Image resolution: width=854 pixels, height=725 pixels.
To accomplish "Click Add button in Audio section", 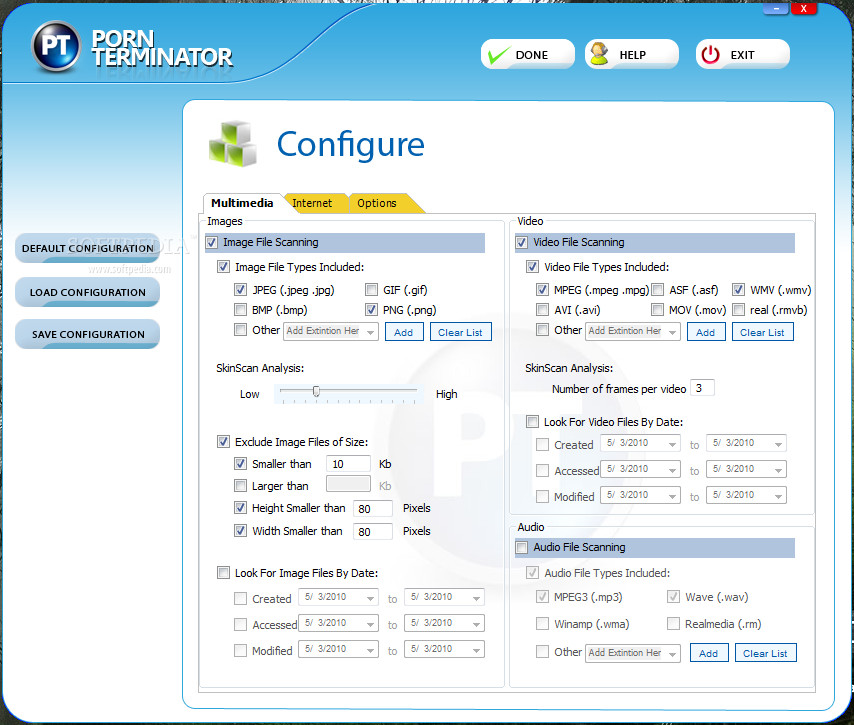I will (x=709, y=653).
